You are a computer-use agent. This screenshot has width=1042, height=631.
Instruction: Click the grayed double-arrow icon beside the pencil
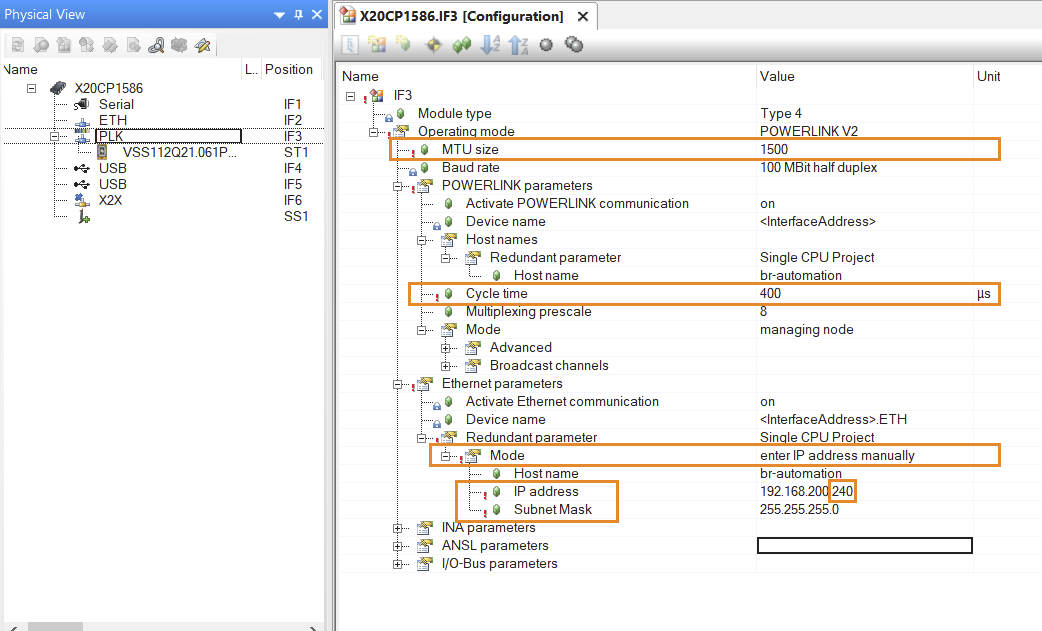(179, 45)
